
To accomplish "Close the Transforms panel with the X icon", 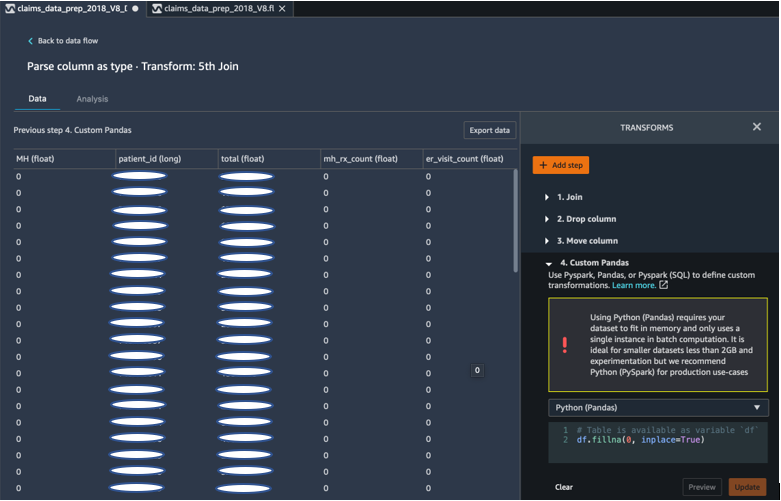I will coord(757,127).
